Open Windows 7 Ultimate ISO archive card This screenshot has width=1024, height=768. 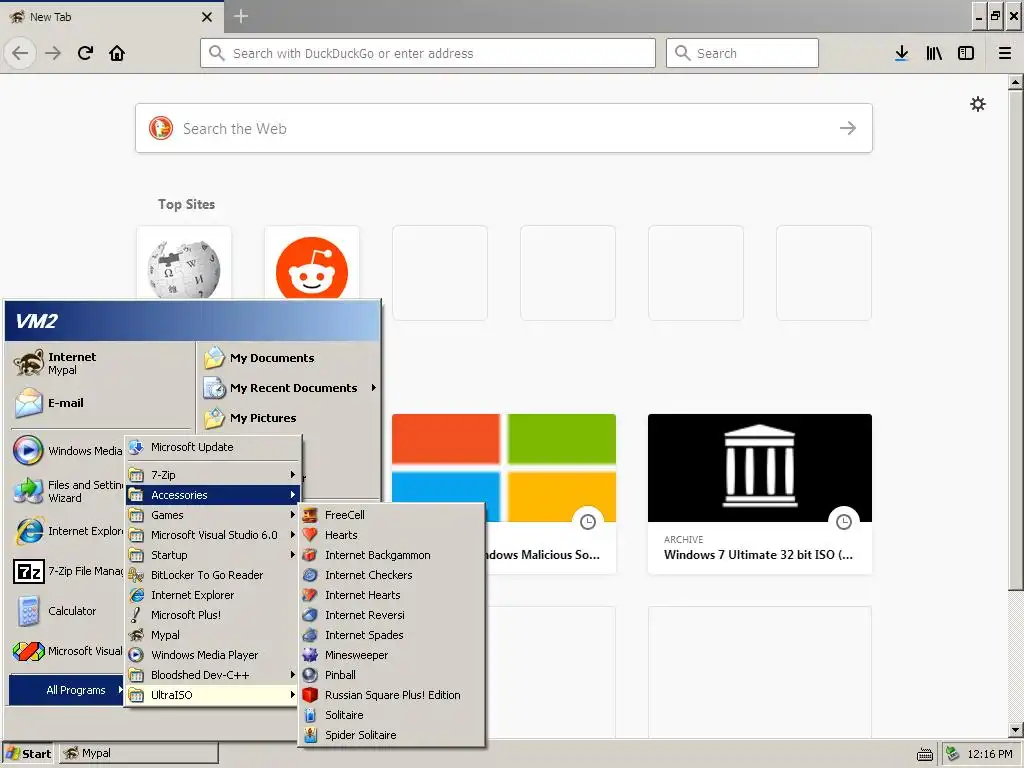760,494
